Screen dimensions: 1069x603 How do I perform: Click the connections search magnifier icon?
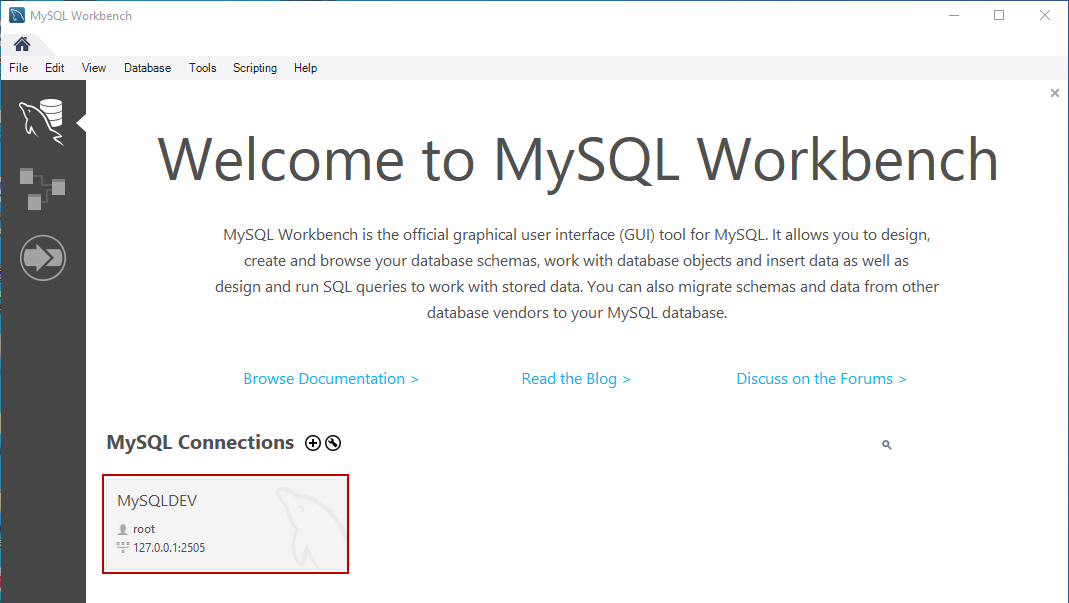(886, 445)
